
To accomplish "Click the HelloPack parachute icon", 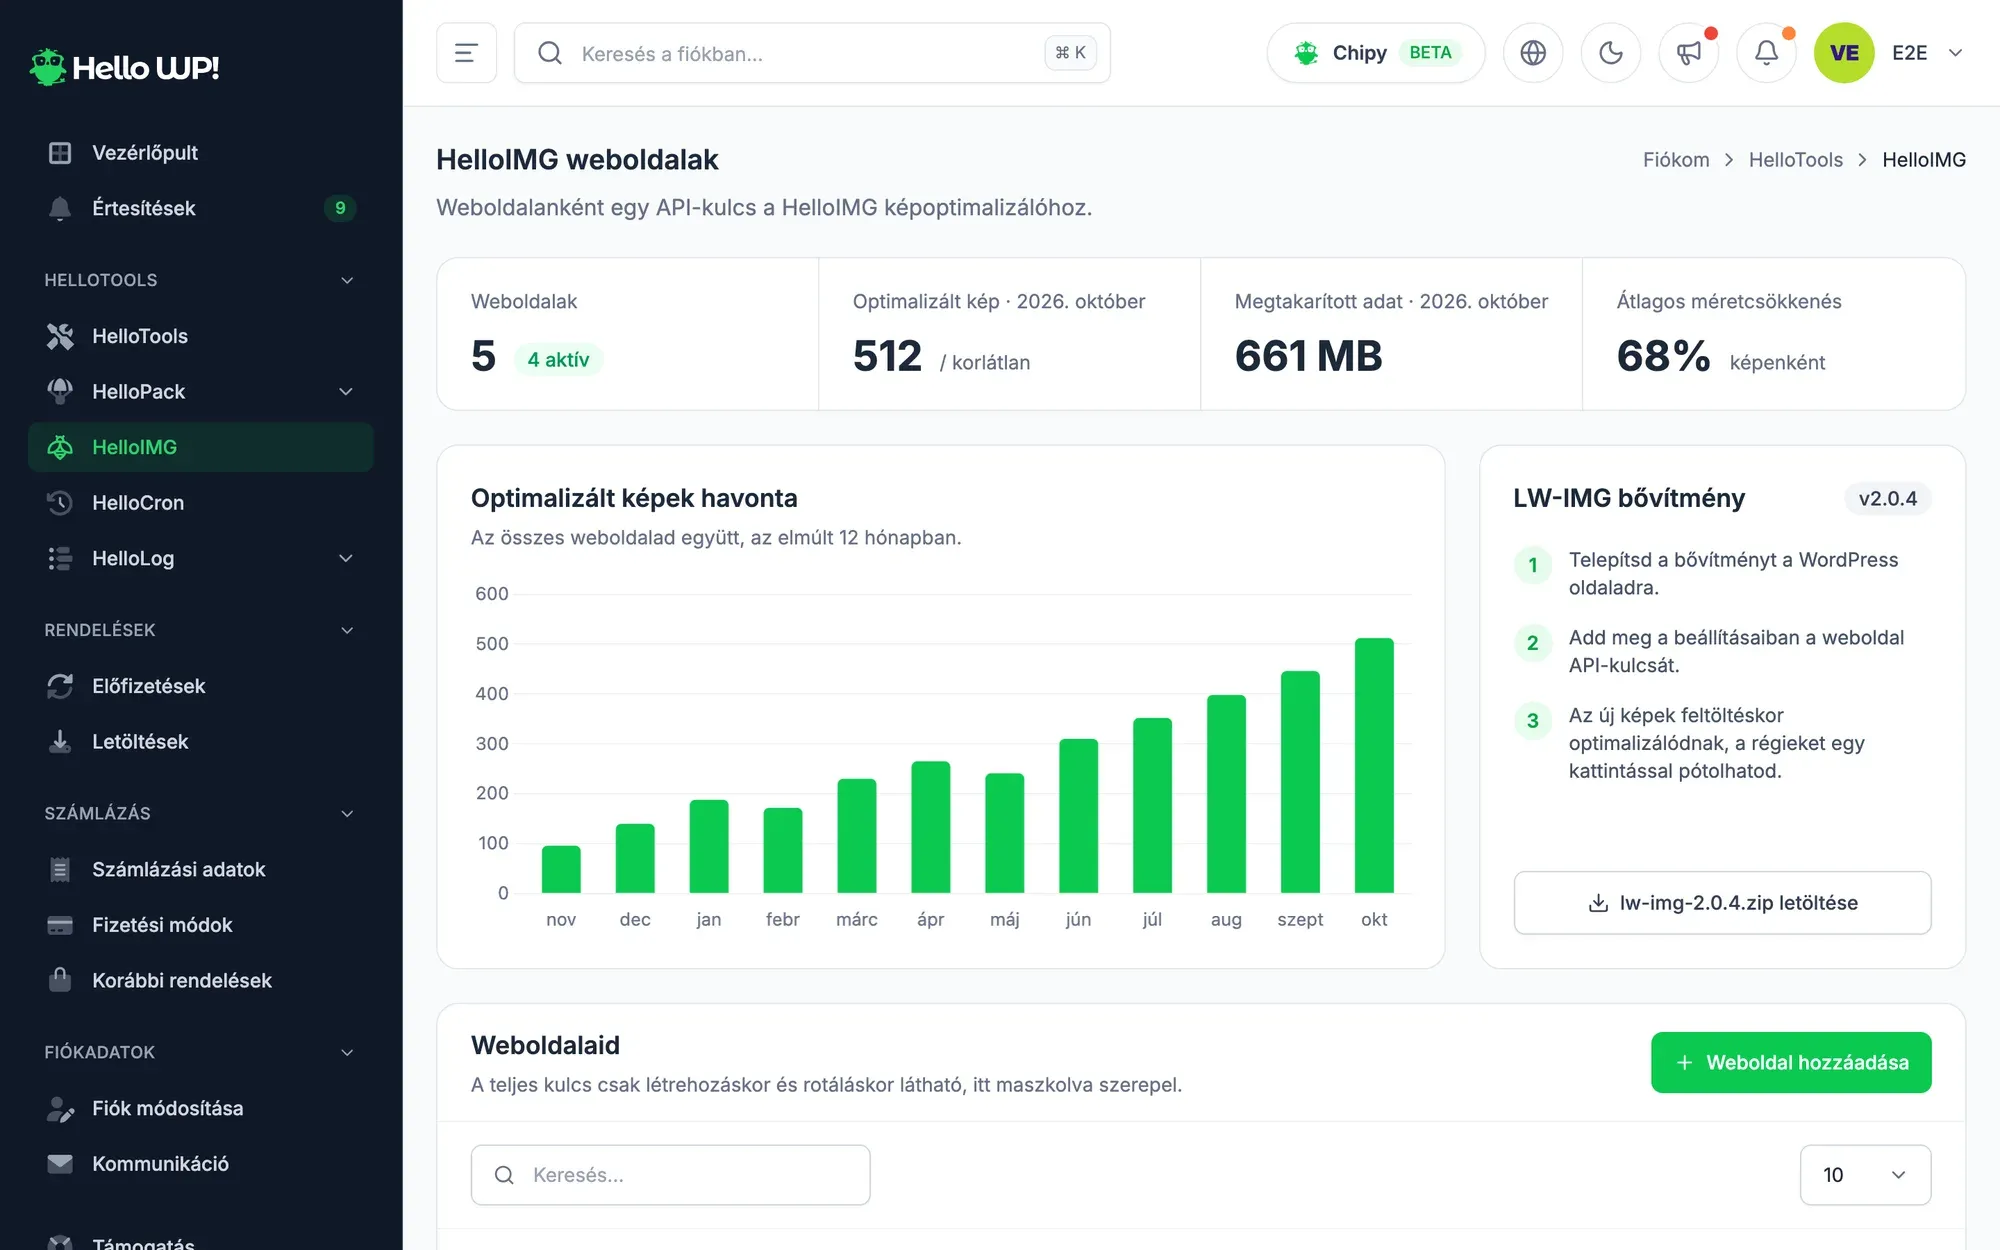I will (x=60, y=392).
